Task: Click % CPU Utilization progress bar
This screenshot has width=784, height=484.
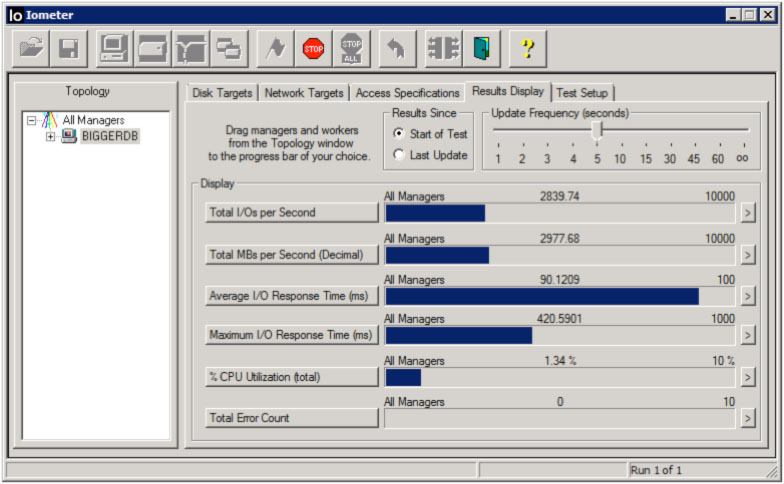Action: pos(560,377)
